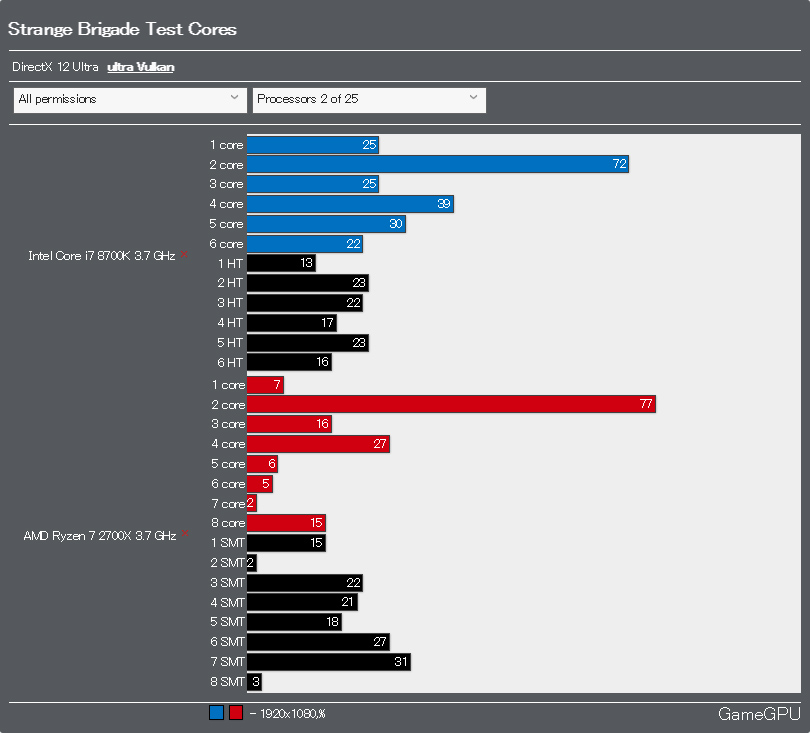Expand the Processors 2 of 25 dropdown

[369, 100]
